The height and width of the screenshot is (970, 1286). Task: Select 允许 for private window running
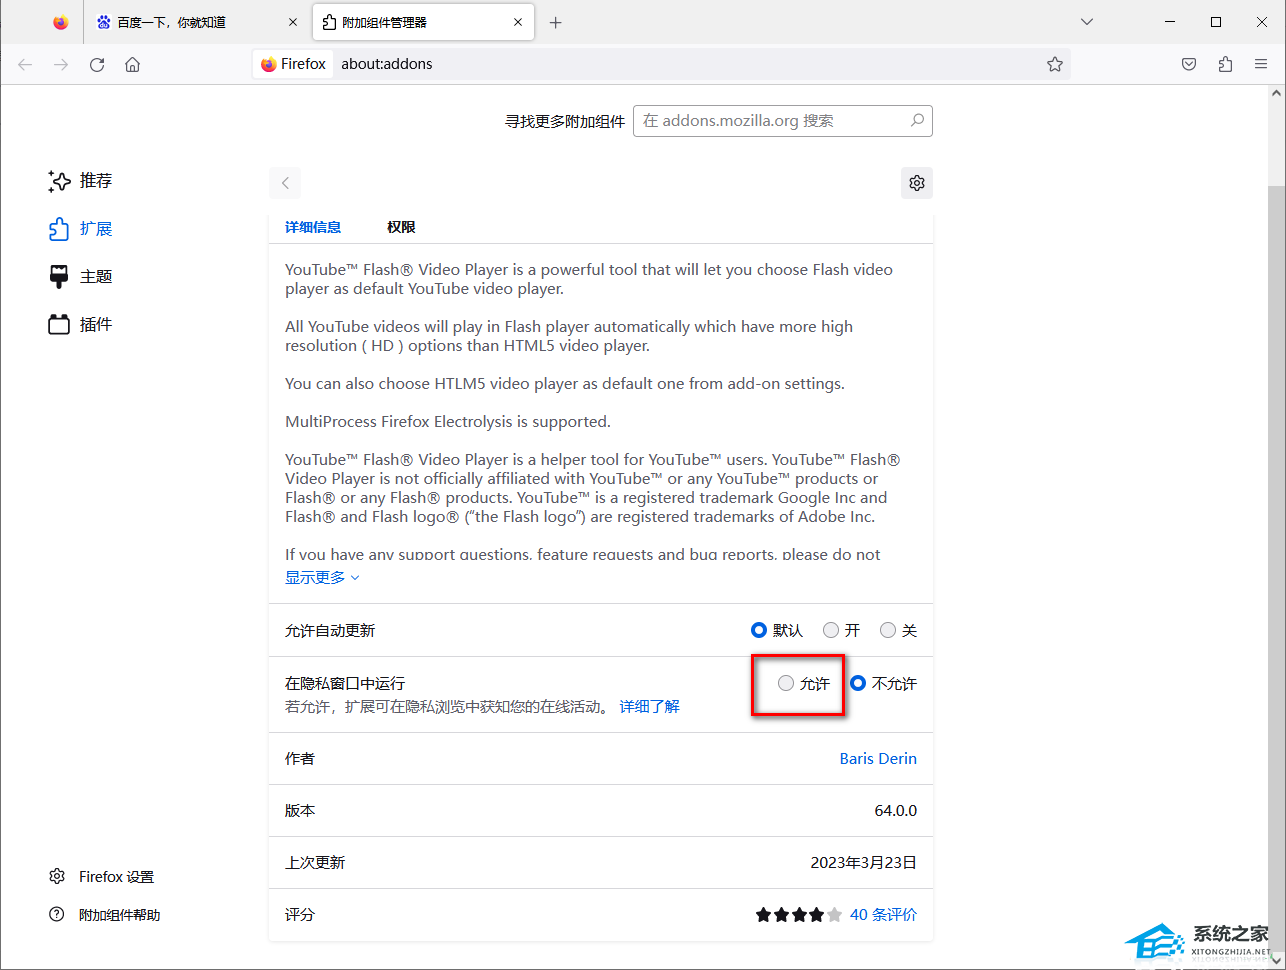point(786,683)
